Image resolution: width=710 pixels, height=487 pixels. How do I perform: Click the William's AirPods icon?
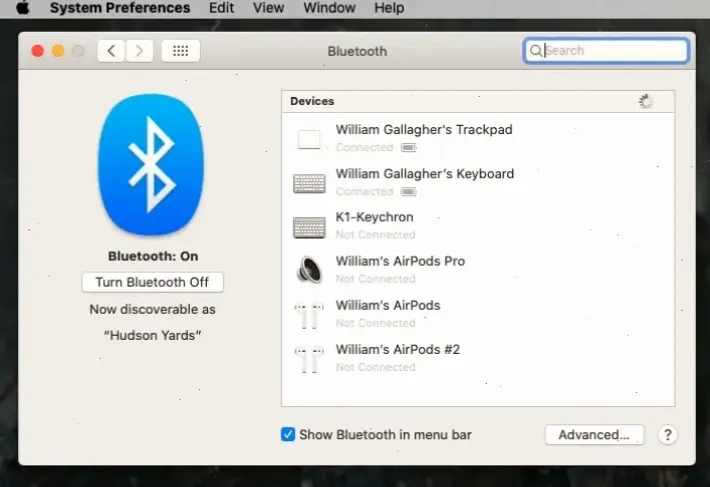click(309, 314)
